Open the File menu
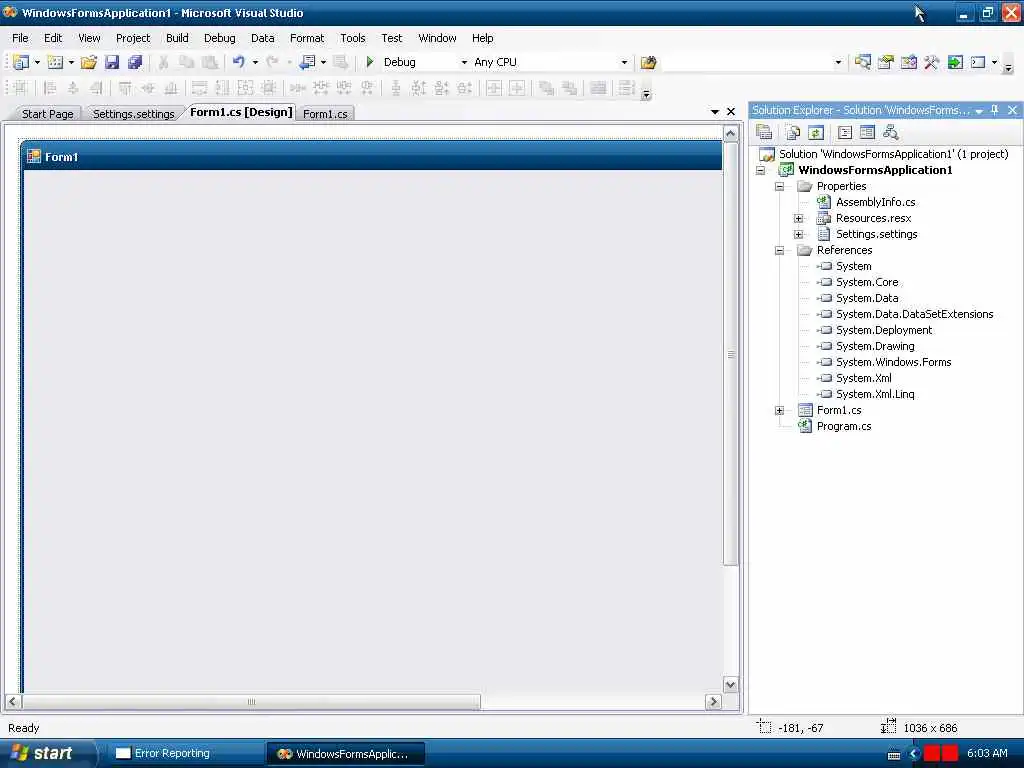Image resolution: width=1024 pixels, height=768 pixels. [x=20, y=38]
